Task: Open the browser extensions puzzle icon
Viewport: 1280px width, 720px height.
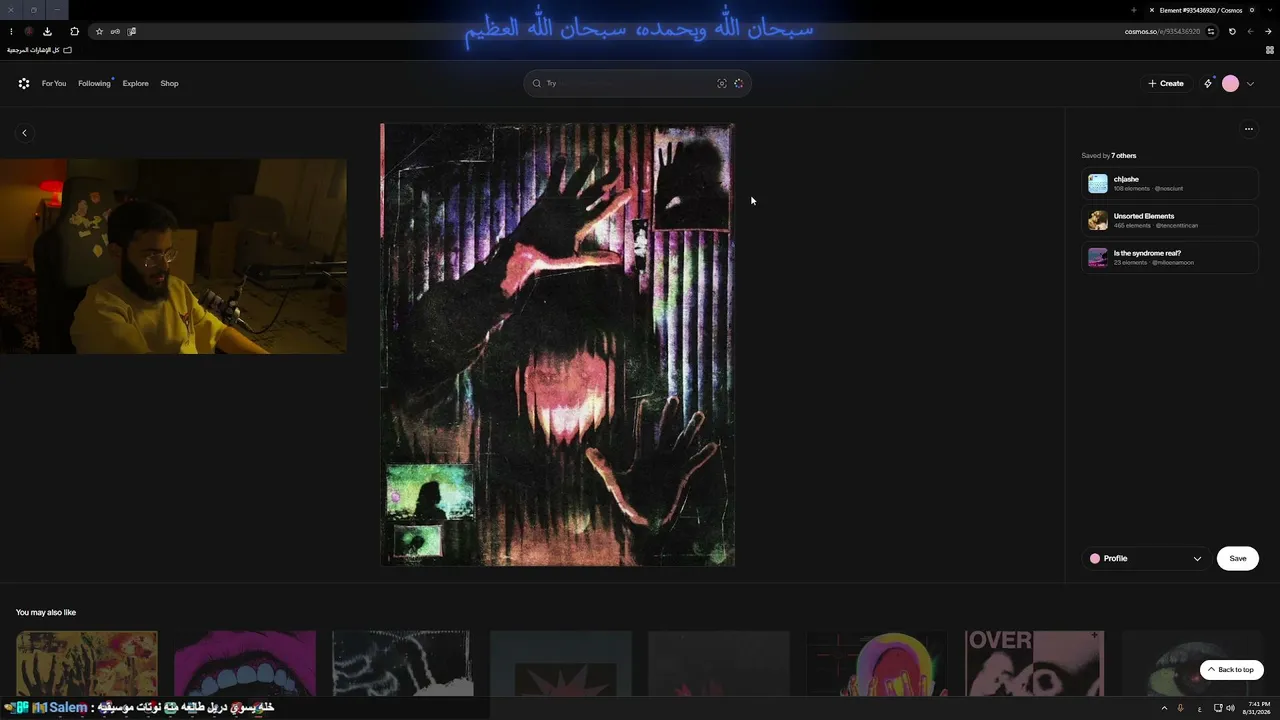Action: coord(74,31)
